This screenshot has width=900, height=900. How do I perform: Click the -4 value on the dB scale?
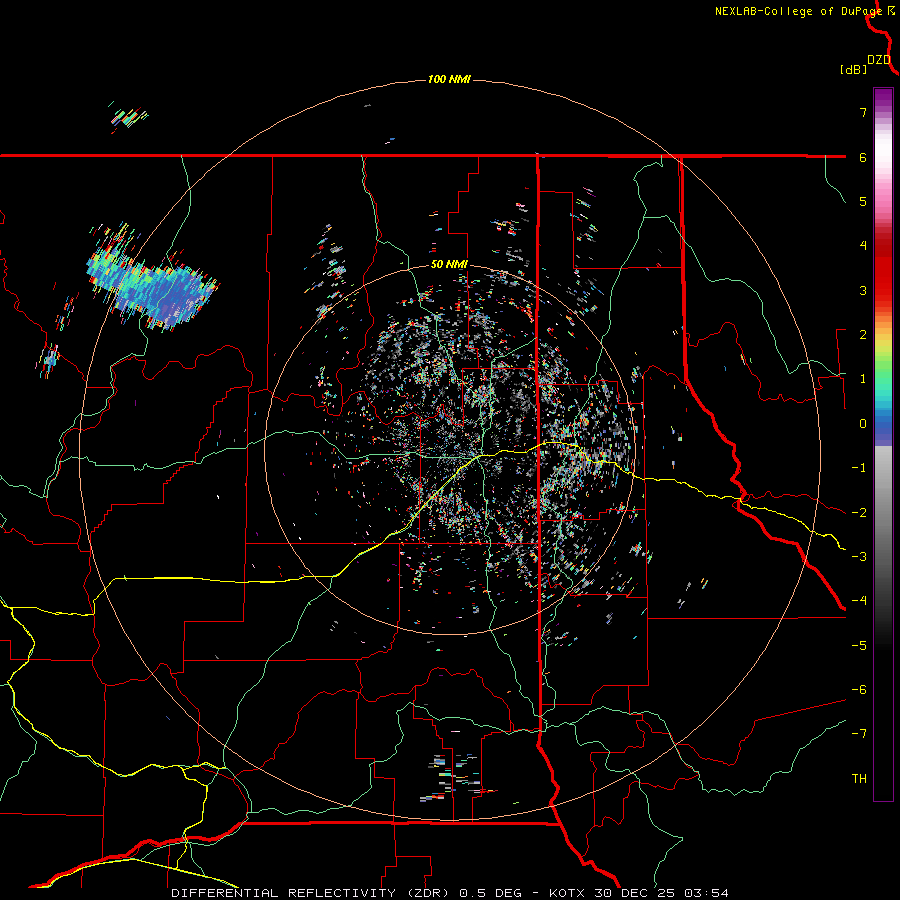pos(859,601)
